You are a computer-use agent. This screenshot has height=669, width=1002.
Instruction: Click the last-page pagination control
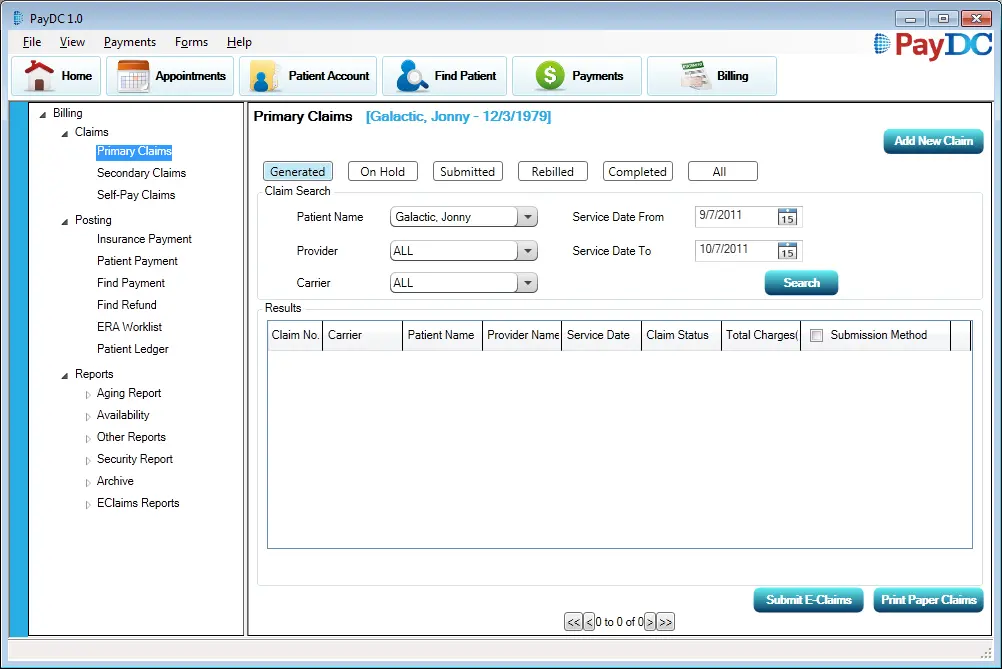tap(666, 621)
